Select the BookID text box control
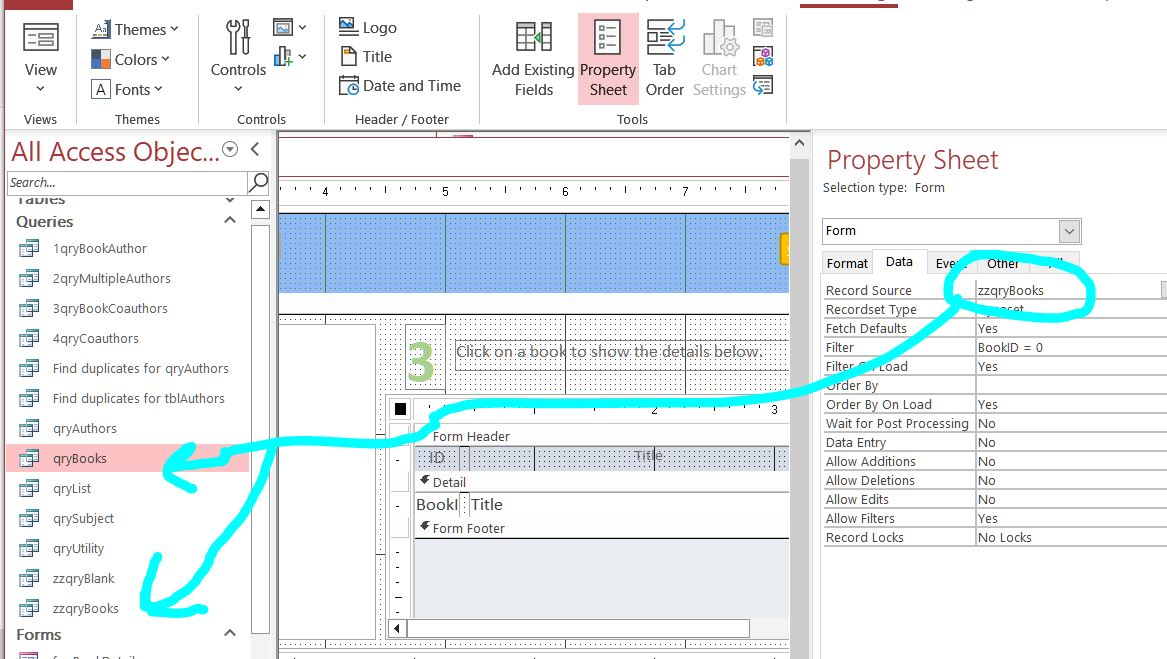1167x659 pixels. point(437,505)
